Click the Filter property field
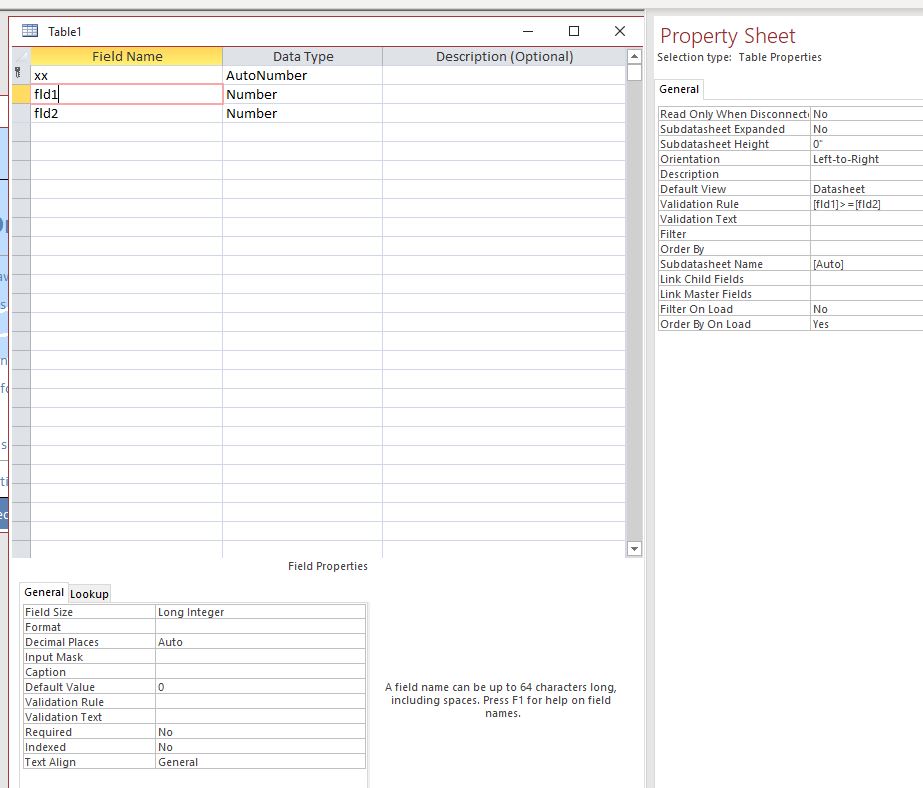923x788 pixels. tap(866, 234)
